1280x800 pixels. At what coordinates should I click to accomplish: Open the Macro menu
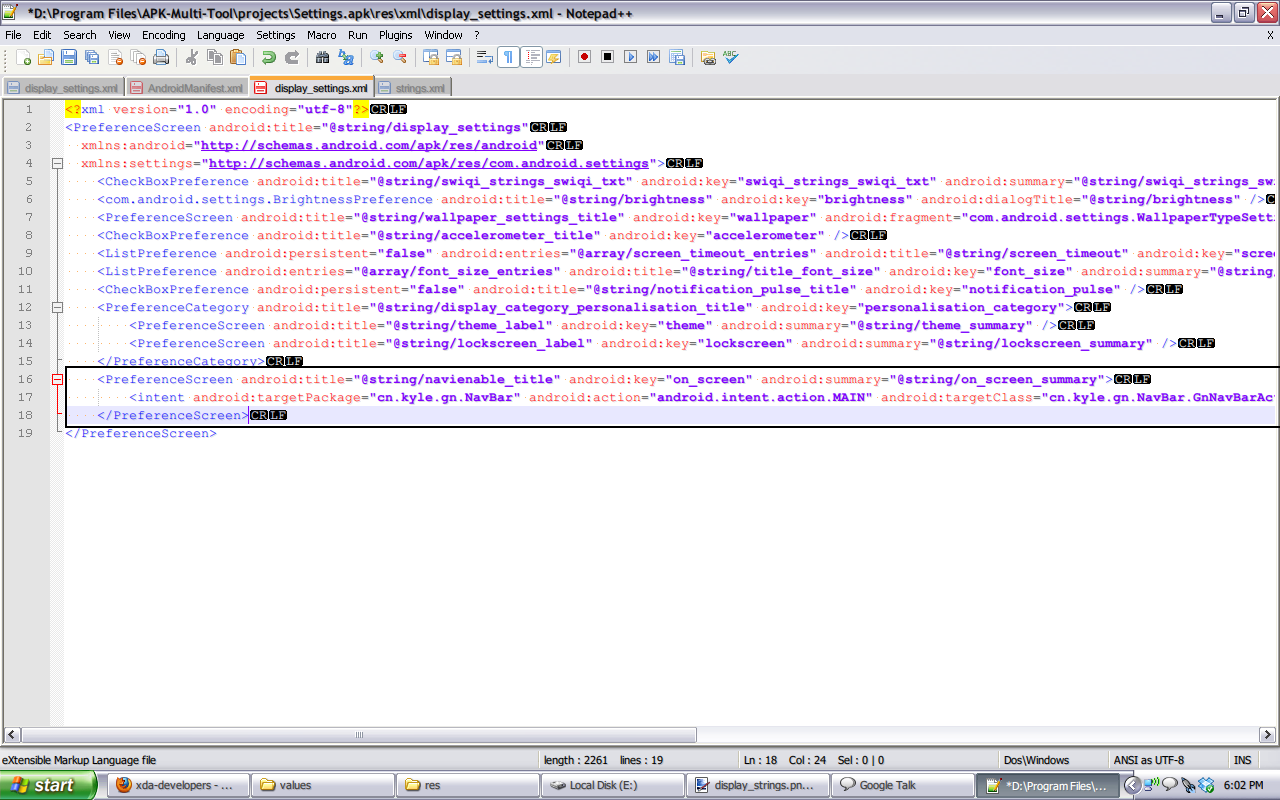(x=322, y=35)
